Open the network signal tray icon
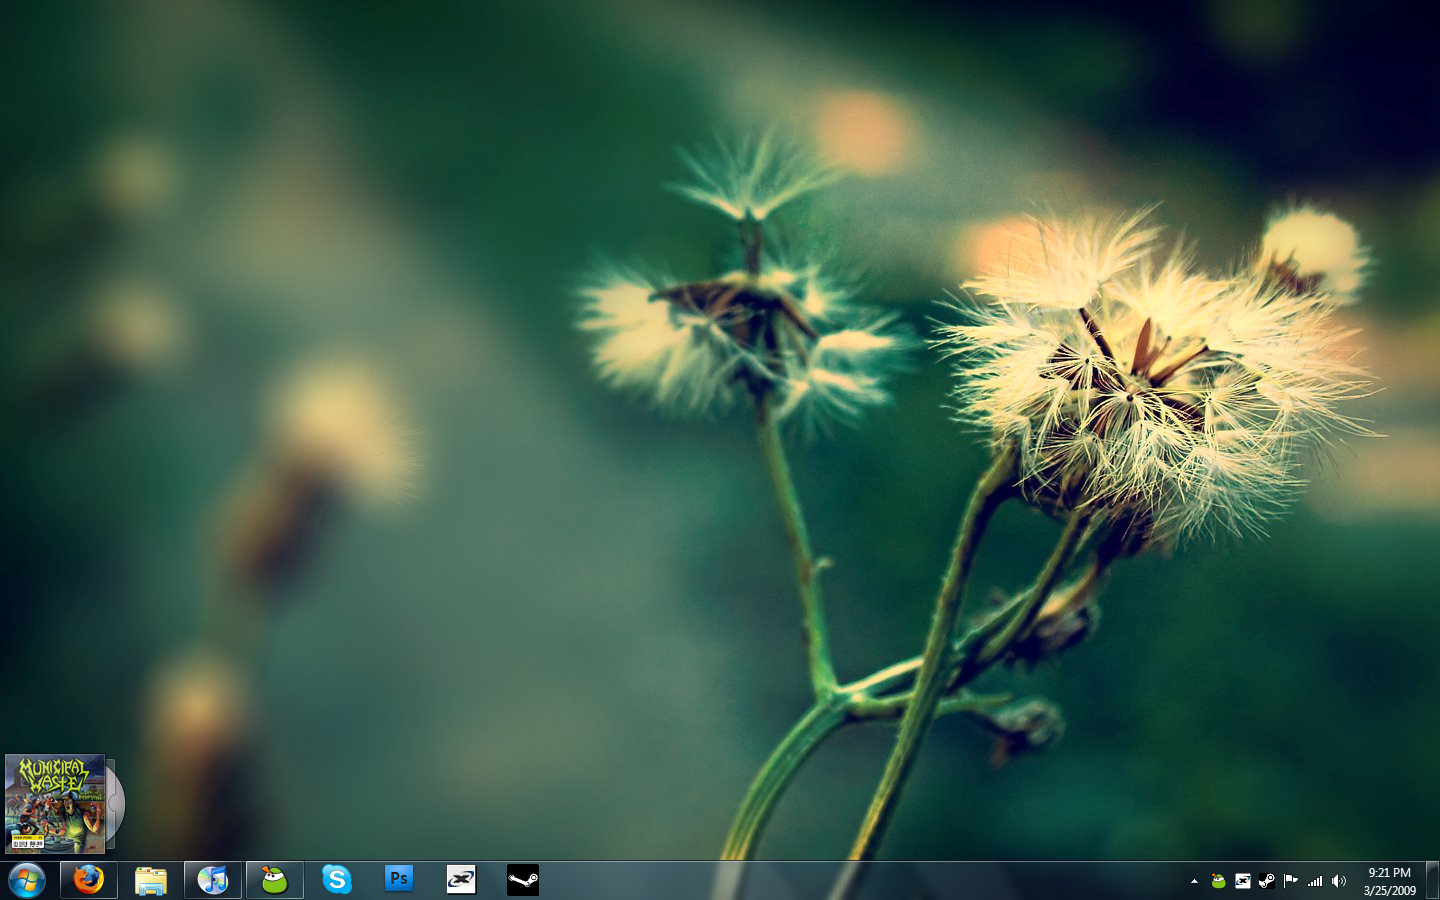1440x900 pixels. pos(1315,881)
